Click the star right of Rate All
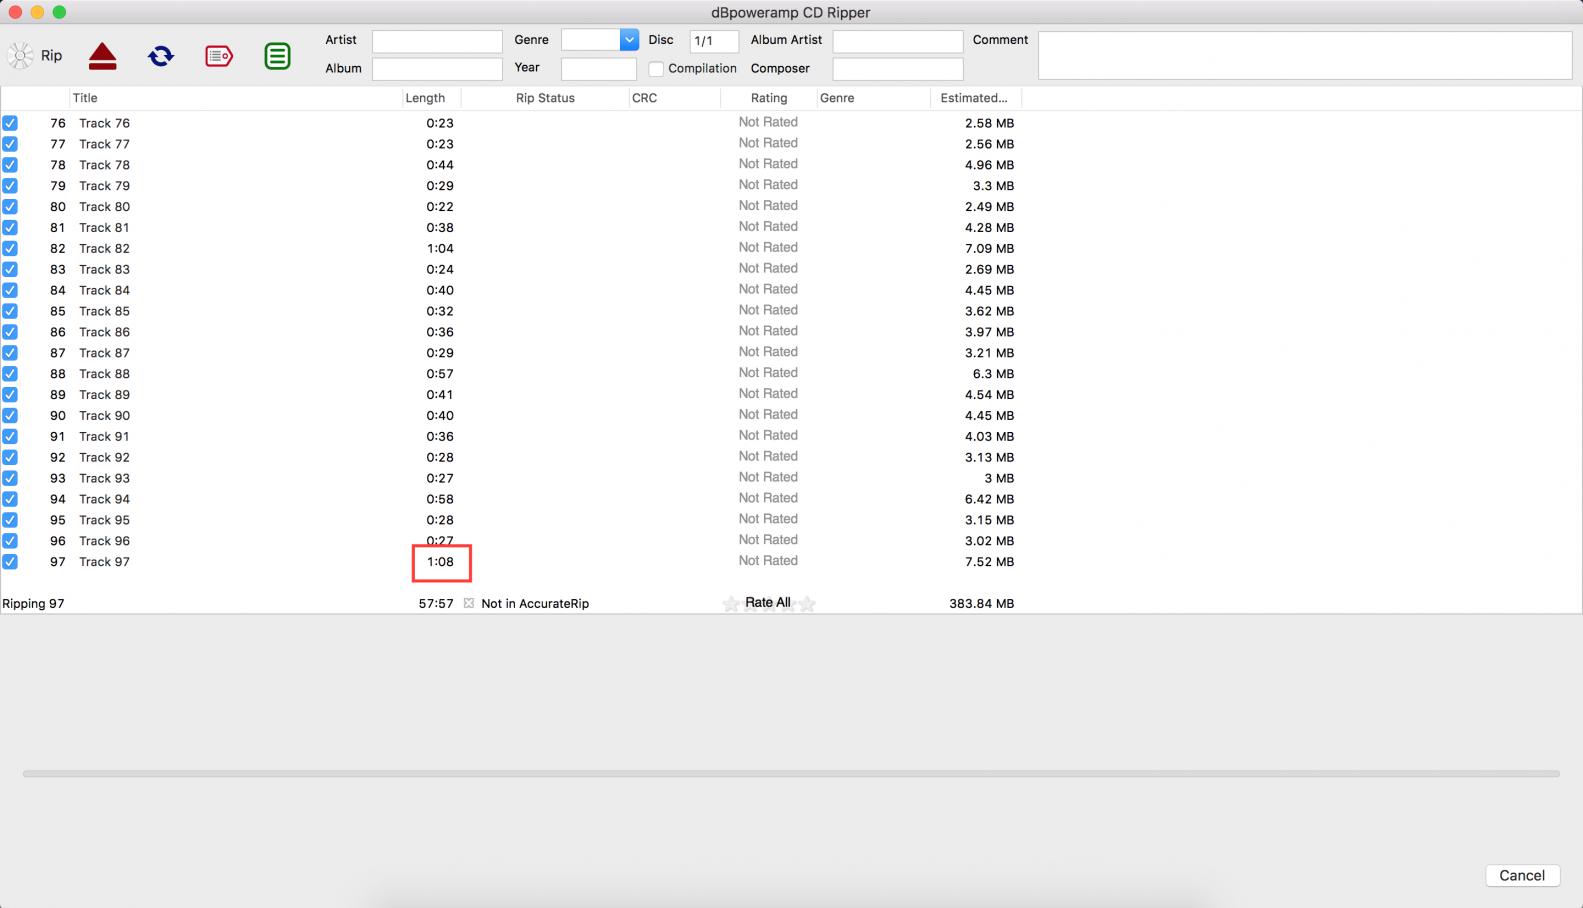 coord(807,604)
